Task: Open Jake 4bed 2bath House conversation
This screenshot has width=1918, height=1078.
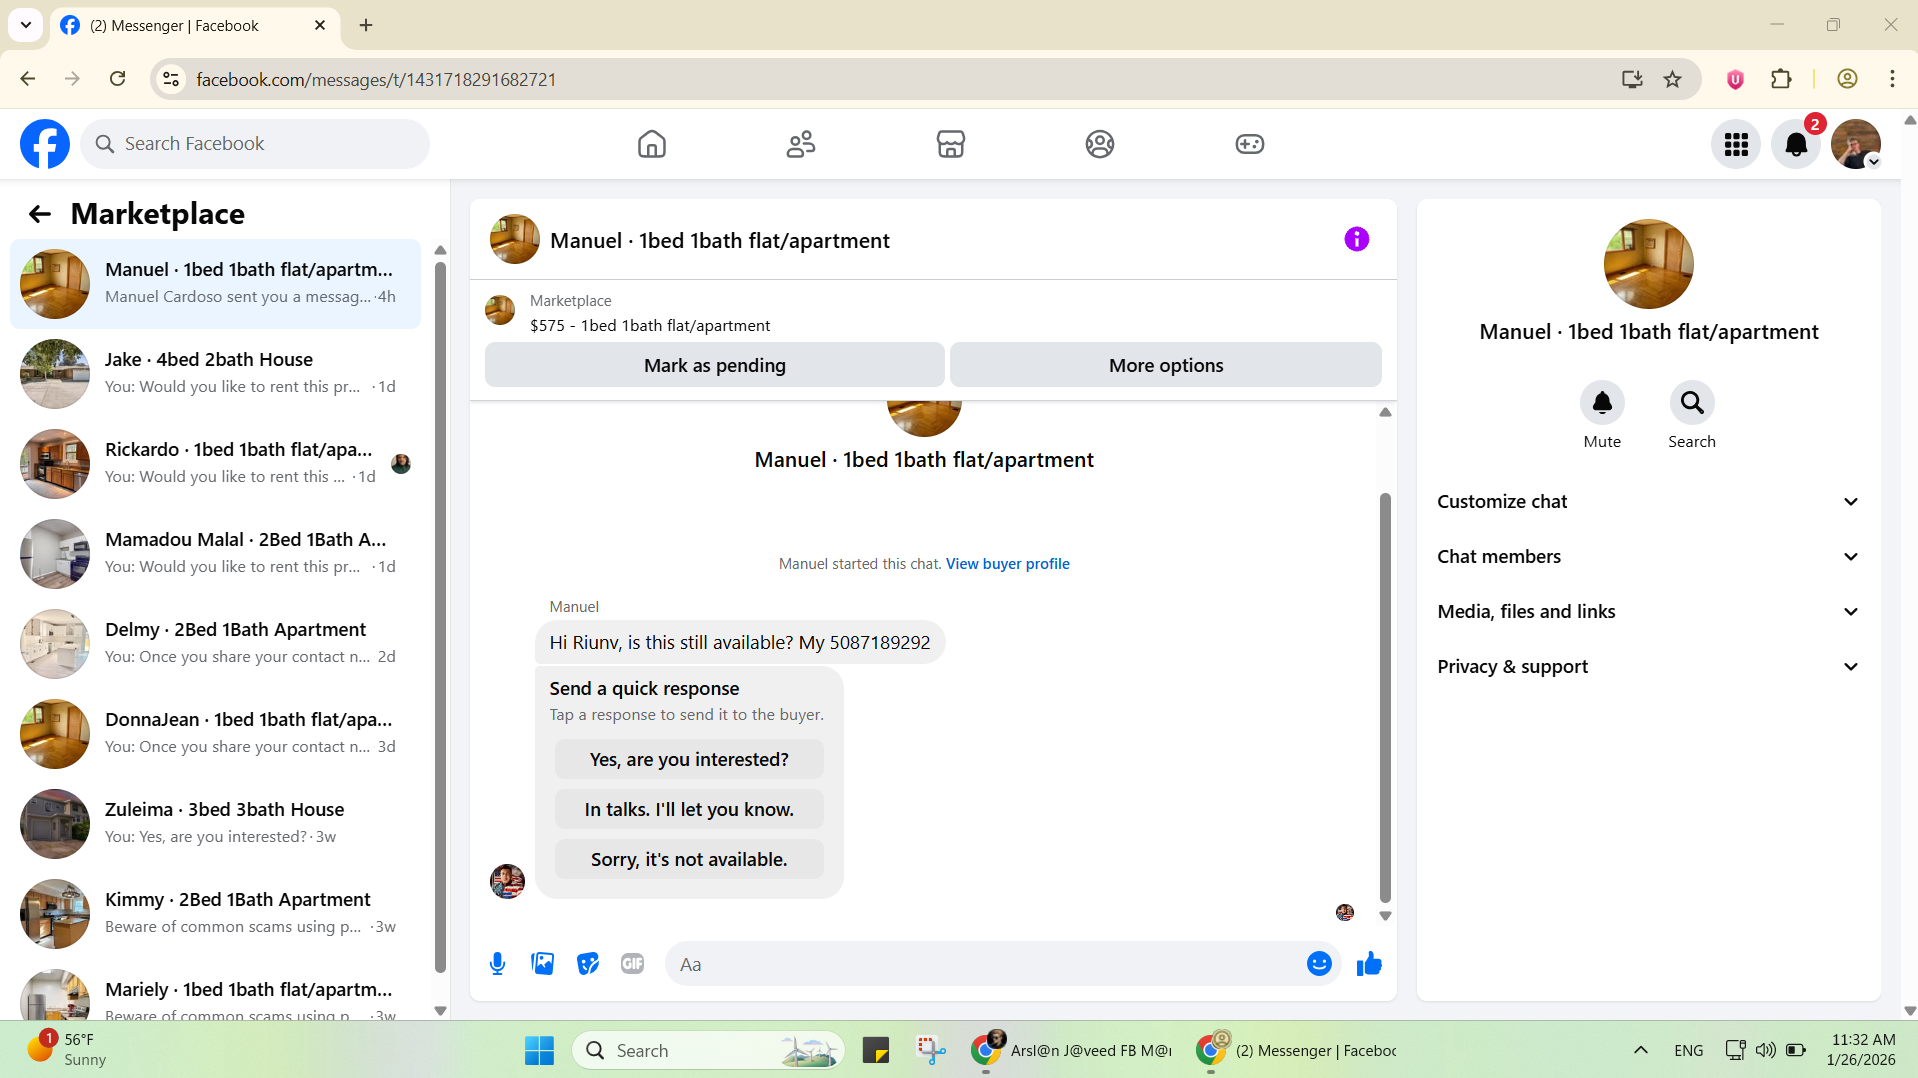Action: (215, 374)
